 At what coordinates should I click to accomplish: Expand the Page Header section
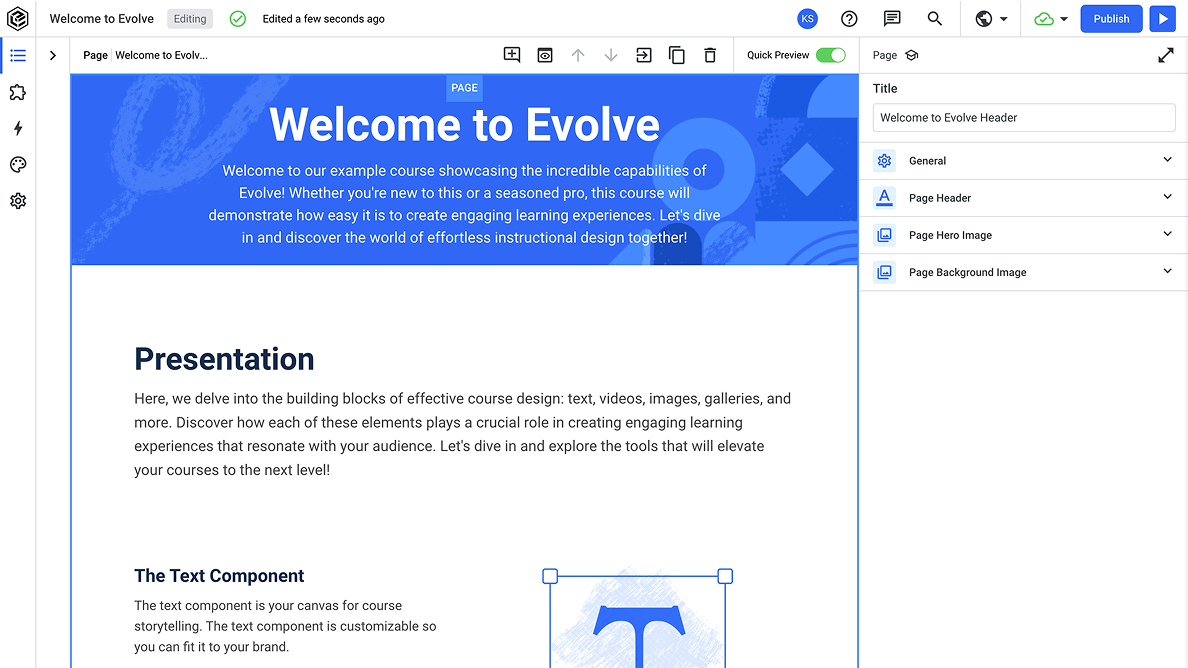point(1023,197)
